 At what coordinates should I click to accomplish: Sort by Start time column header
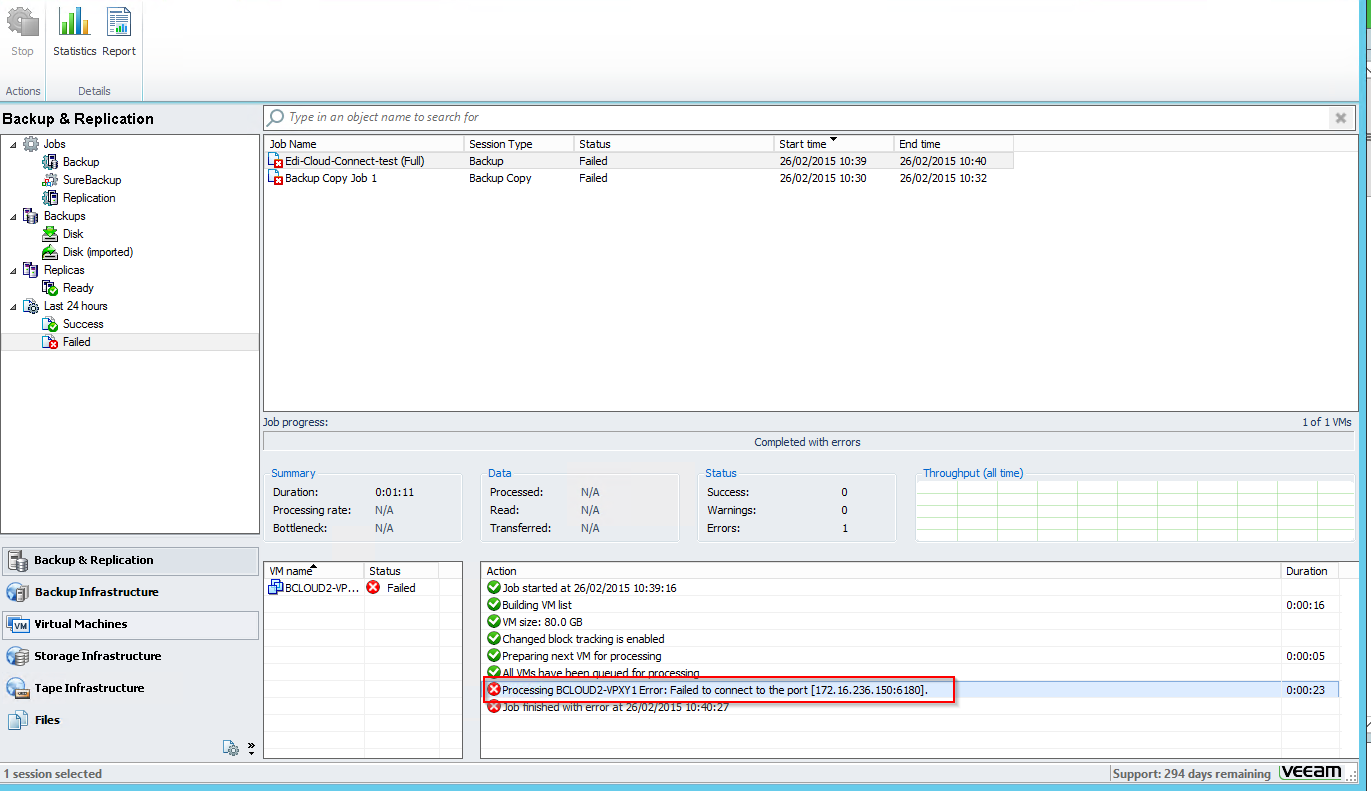[833, 144]
